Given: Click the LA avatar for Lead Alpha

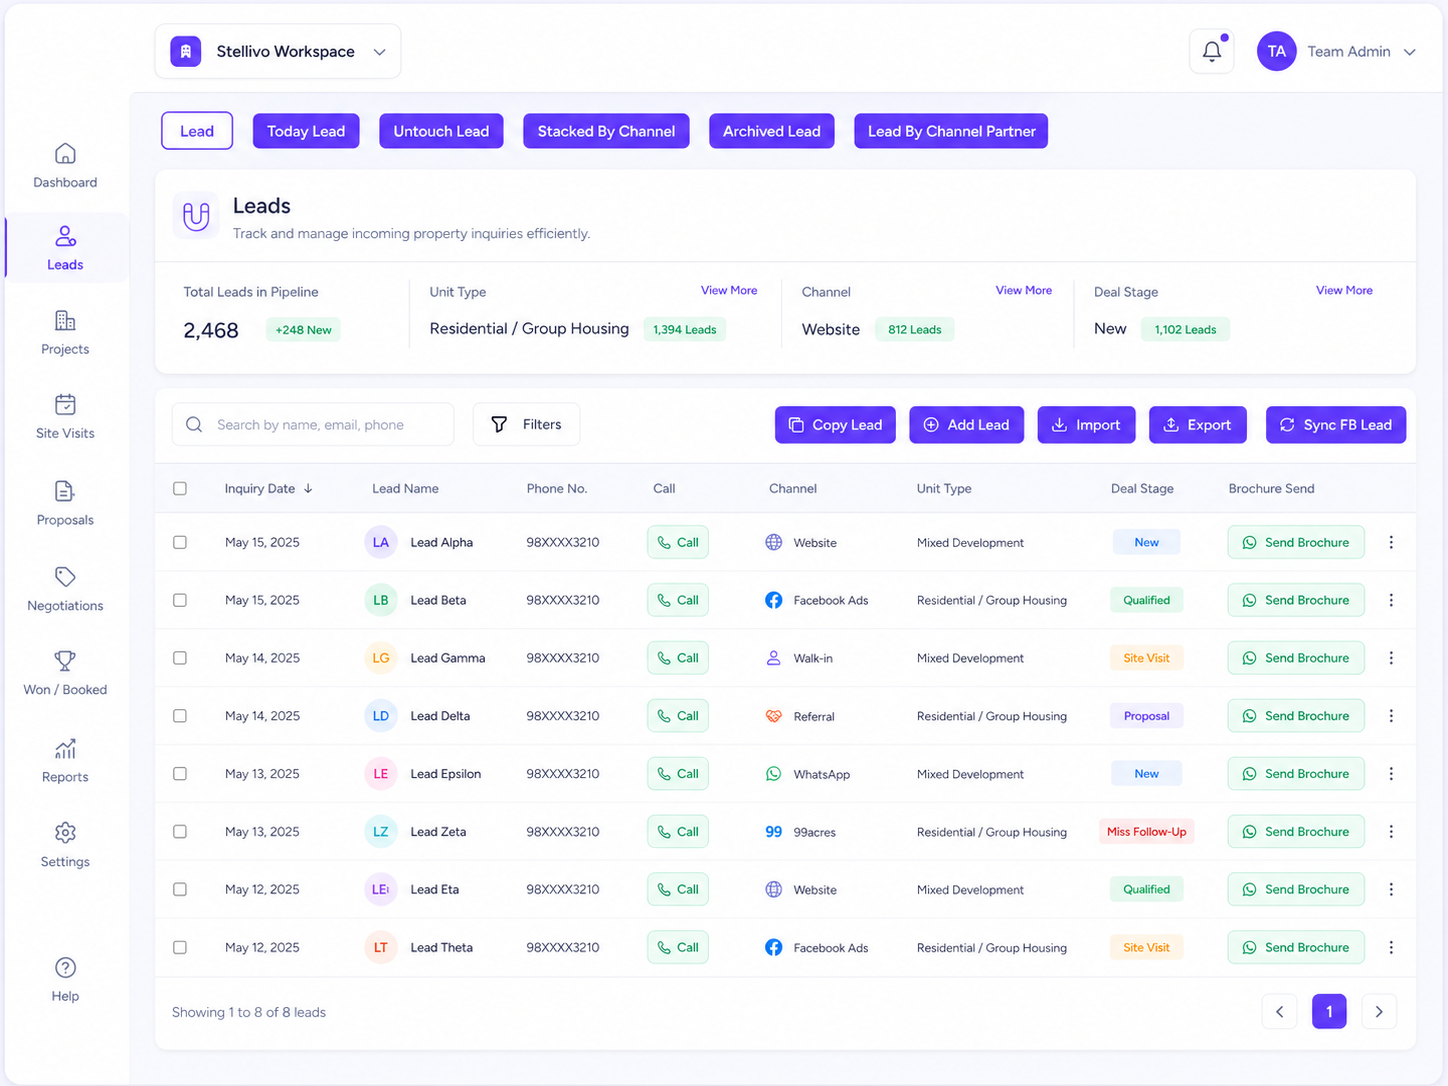Looking at the screenshot, I should click(381, 542).
